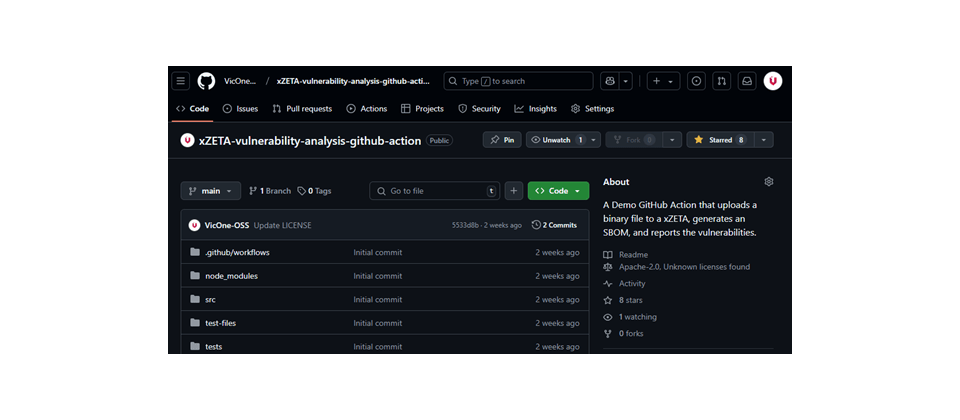Click the repository title xZETA-vulnerability-analysis-github-action
This screenshot has height=420, width=960.
pos(310,141)
